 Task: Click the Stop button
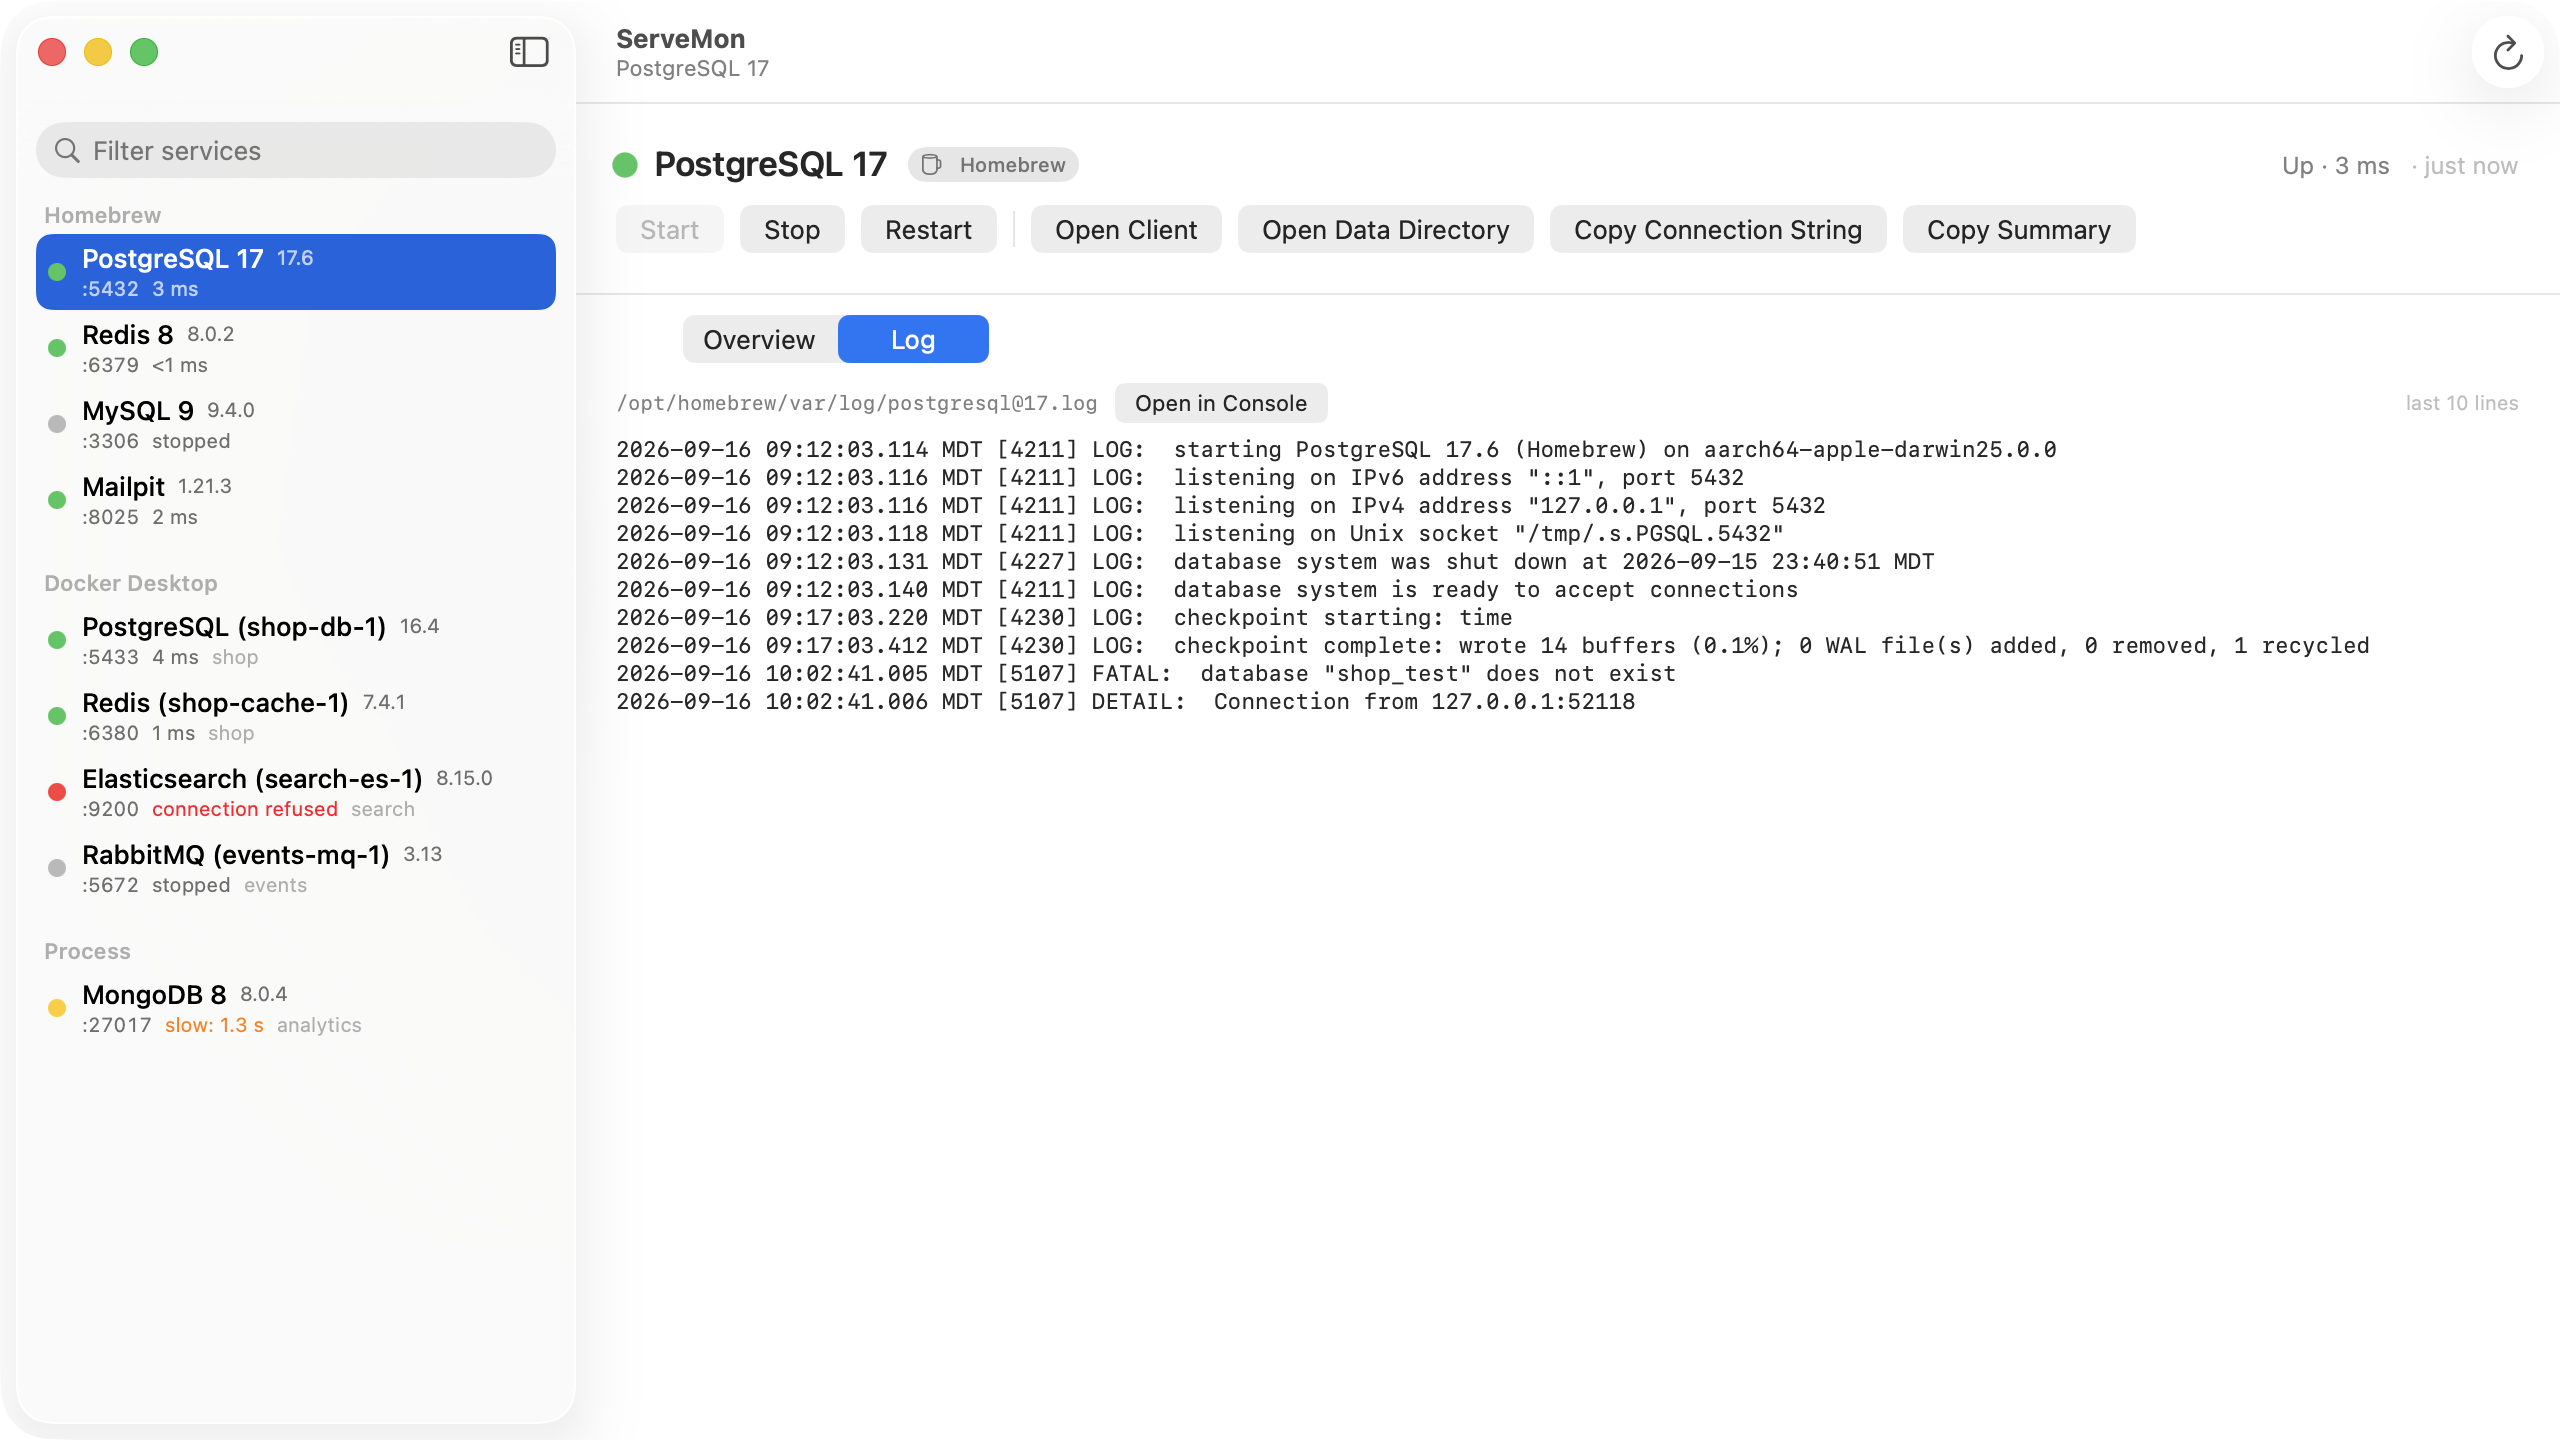point(792,229)
